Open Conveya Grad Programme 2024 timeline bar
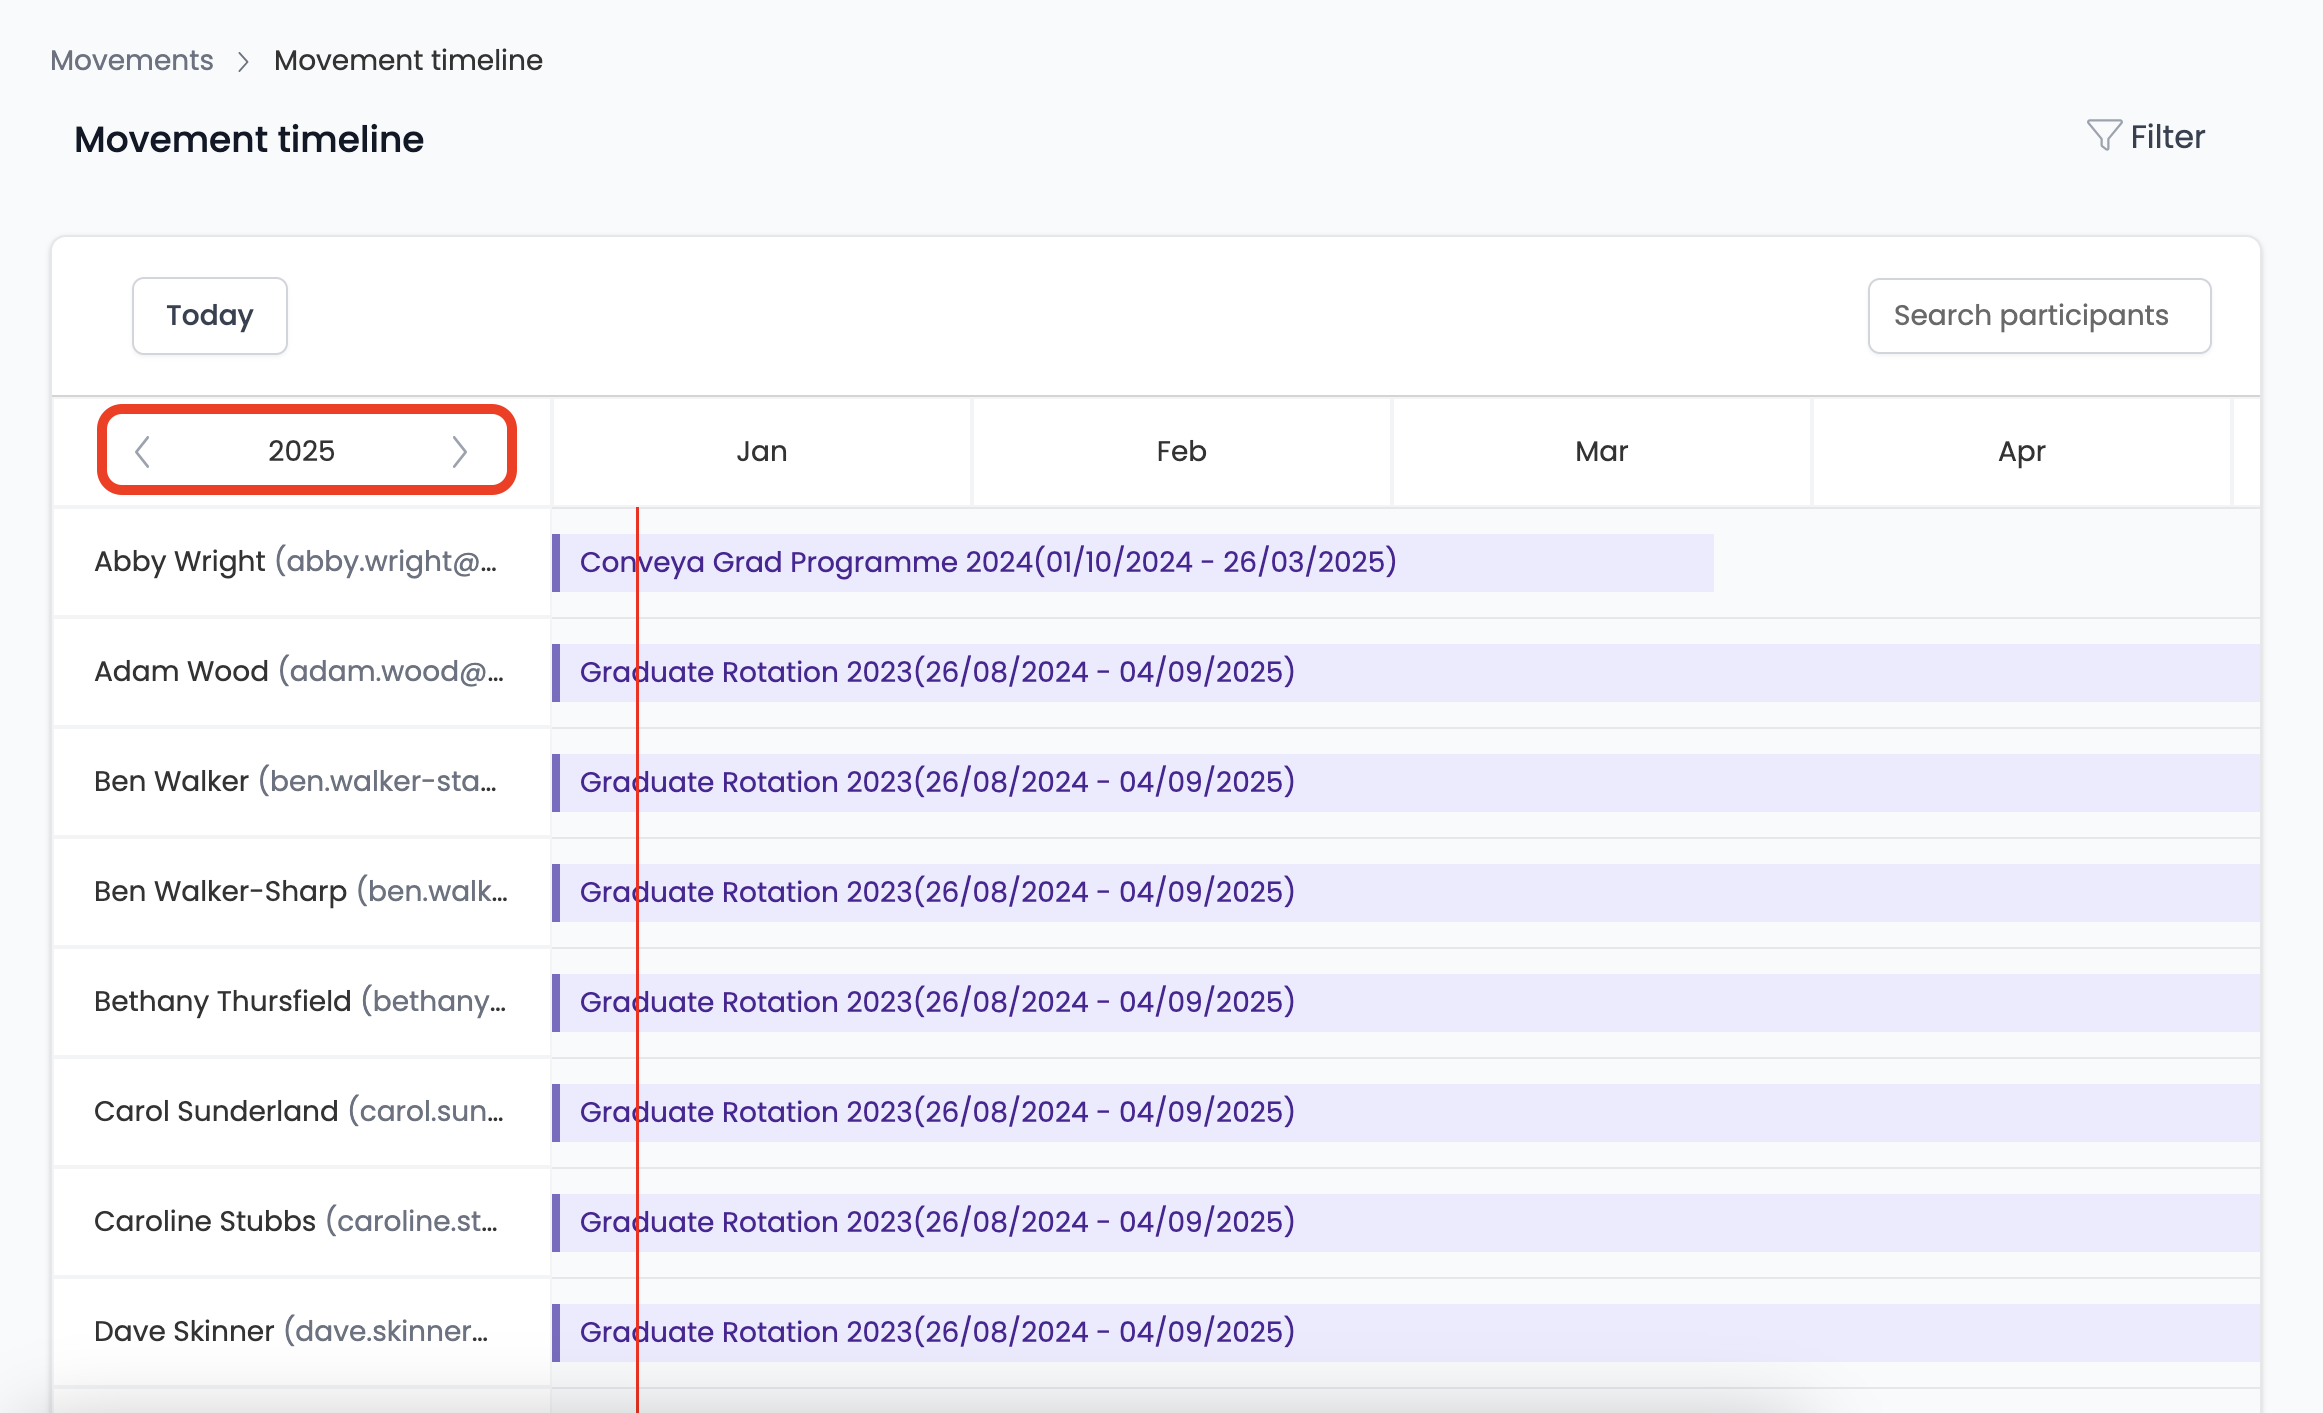The height and width of the screenshot is (1413, 2323). (1133, 562)
